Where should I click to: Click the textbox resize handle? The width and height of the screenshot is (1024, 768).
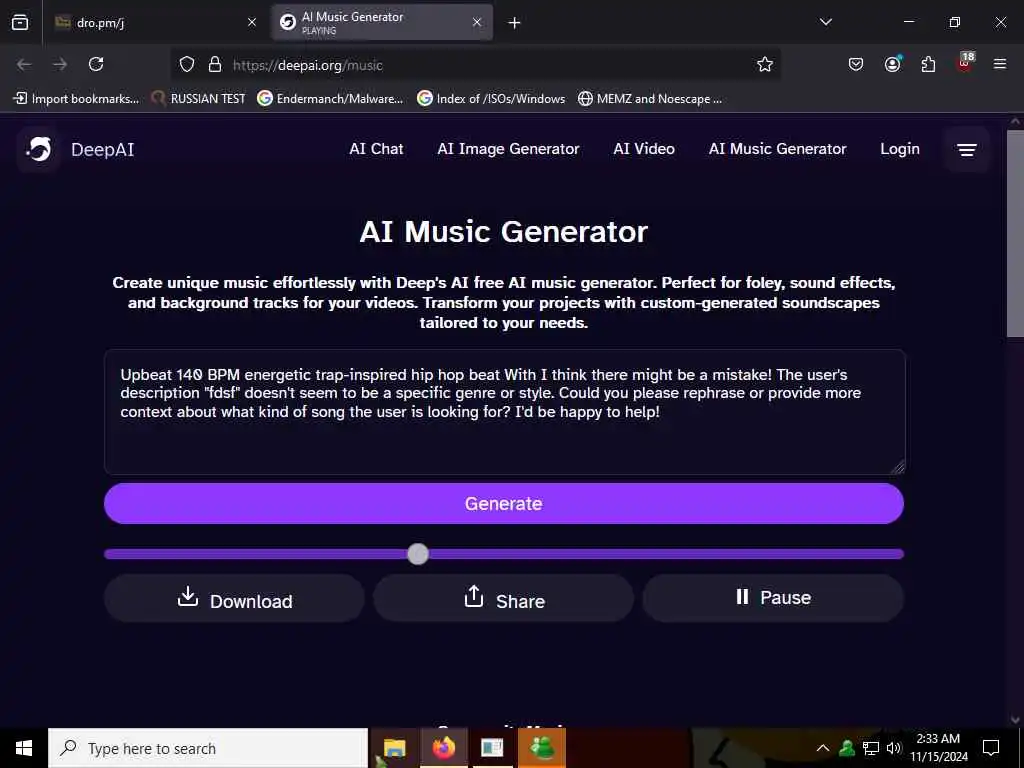click(x=898, y=467)
